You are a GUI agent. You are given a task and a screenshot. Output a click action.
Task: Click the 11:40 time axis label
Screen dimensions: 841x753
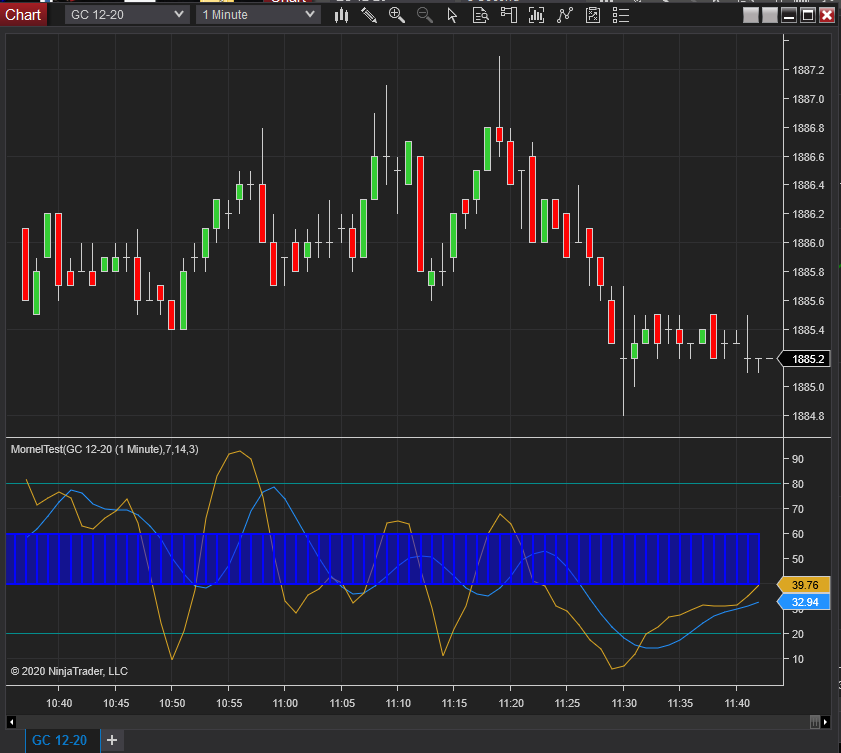coord(737,703)
